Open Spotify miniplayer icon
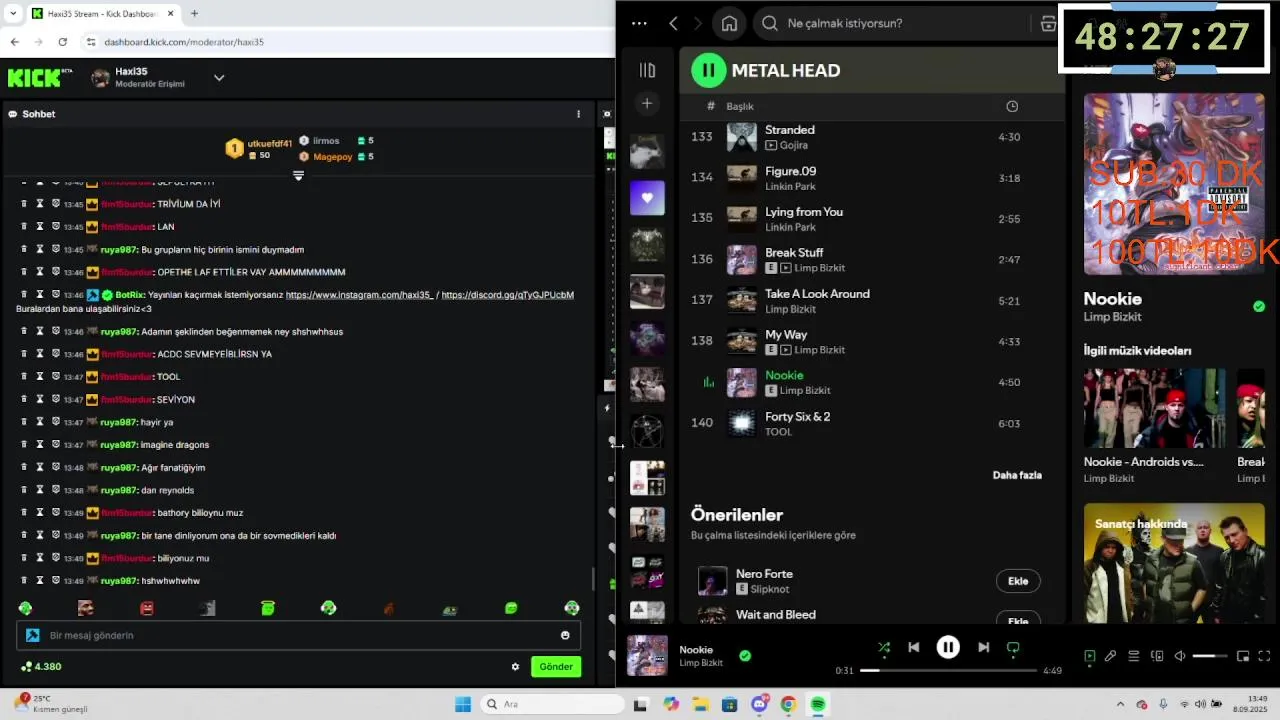Image resolution: width=1280 pixels, height=720 pixels. [x=1243, y=656]
